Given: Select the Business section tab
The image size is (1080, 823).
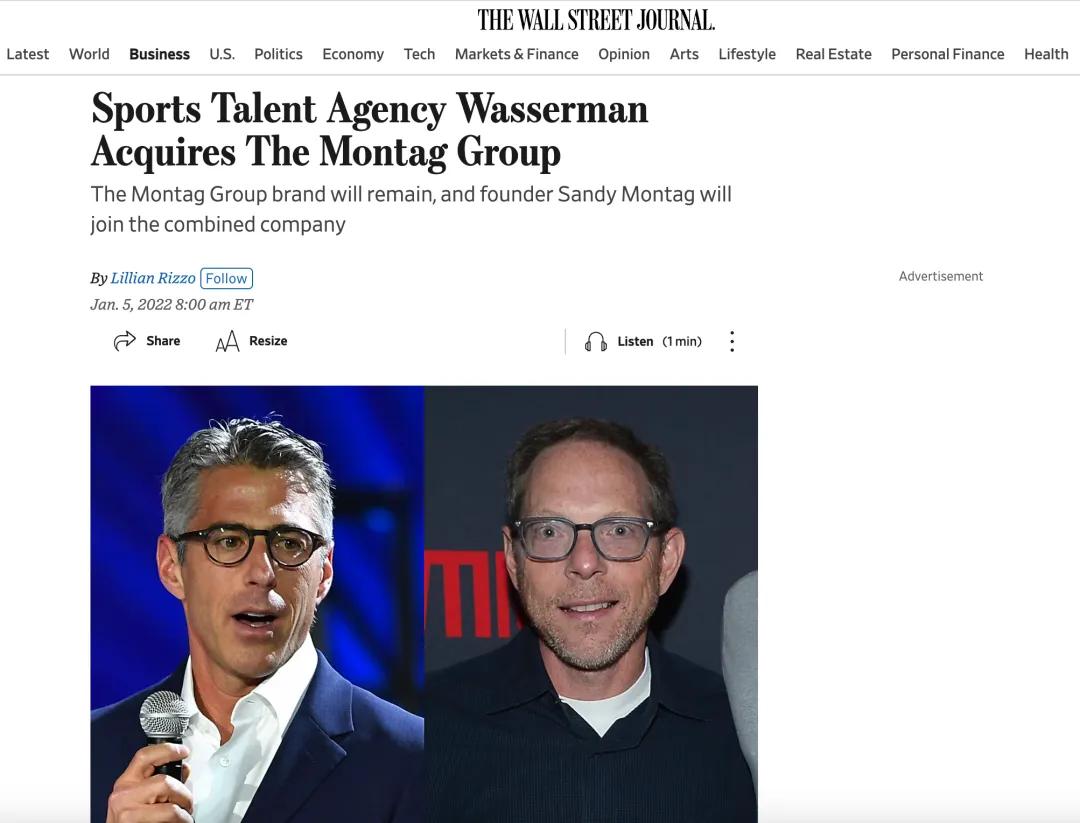Looking at the screenshot, I should coord(159,54).
